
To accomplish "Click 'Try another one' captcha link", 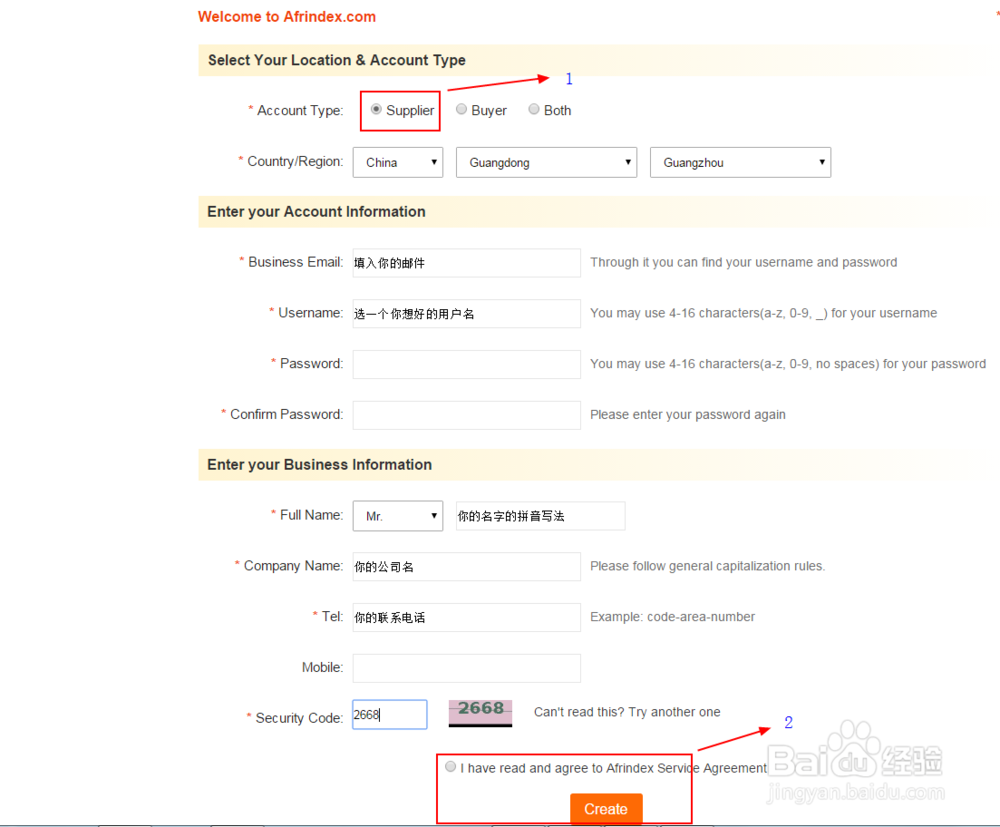I will click(673, 712).
